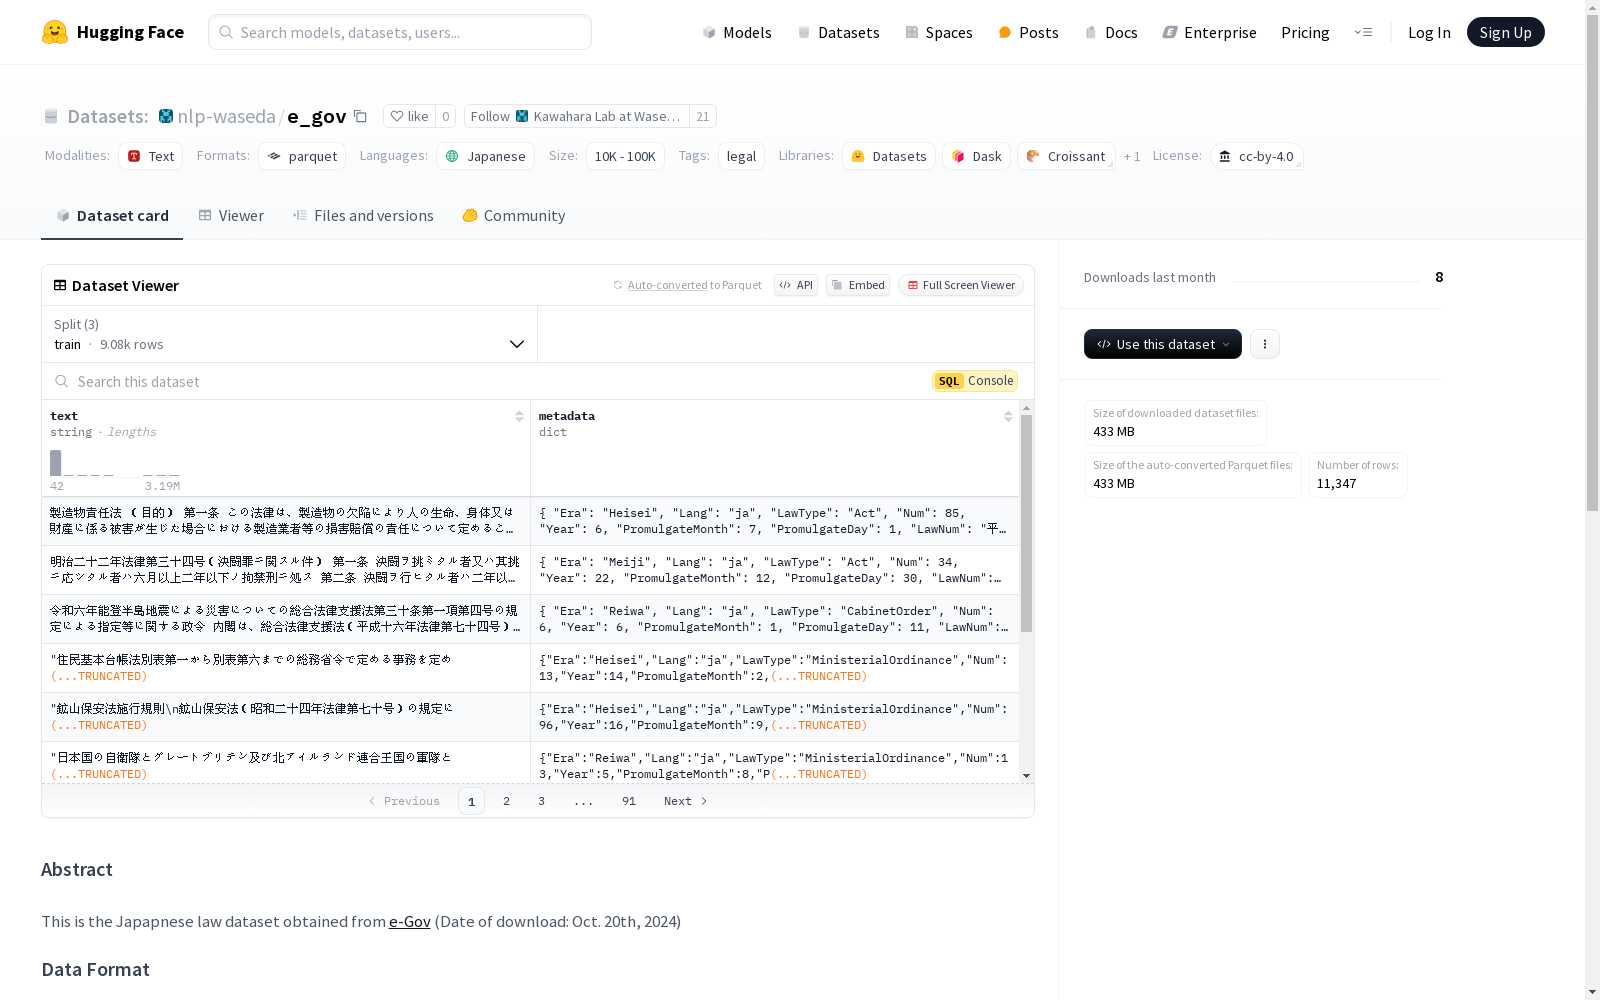Sort by the text column
This screenshot has width=1600, height=1000.
click(519, 416)
